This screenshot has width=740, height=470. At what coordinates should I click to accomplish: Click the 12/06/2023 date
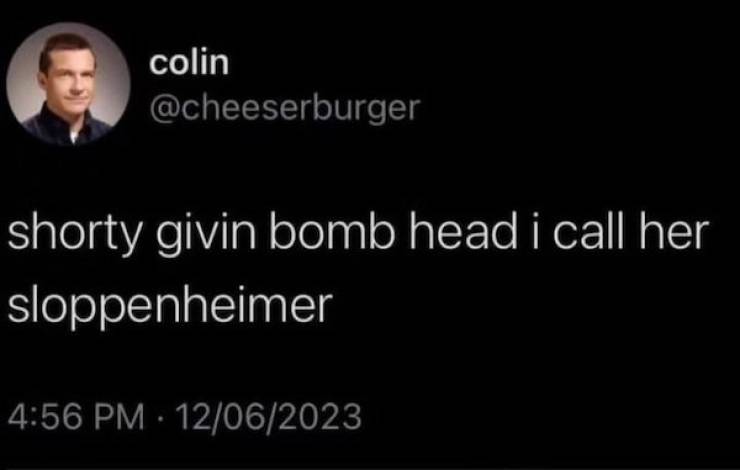point(269,417)
